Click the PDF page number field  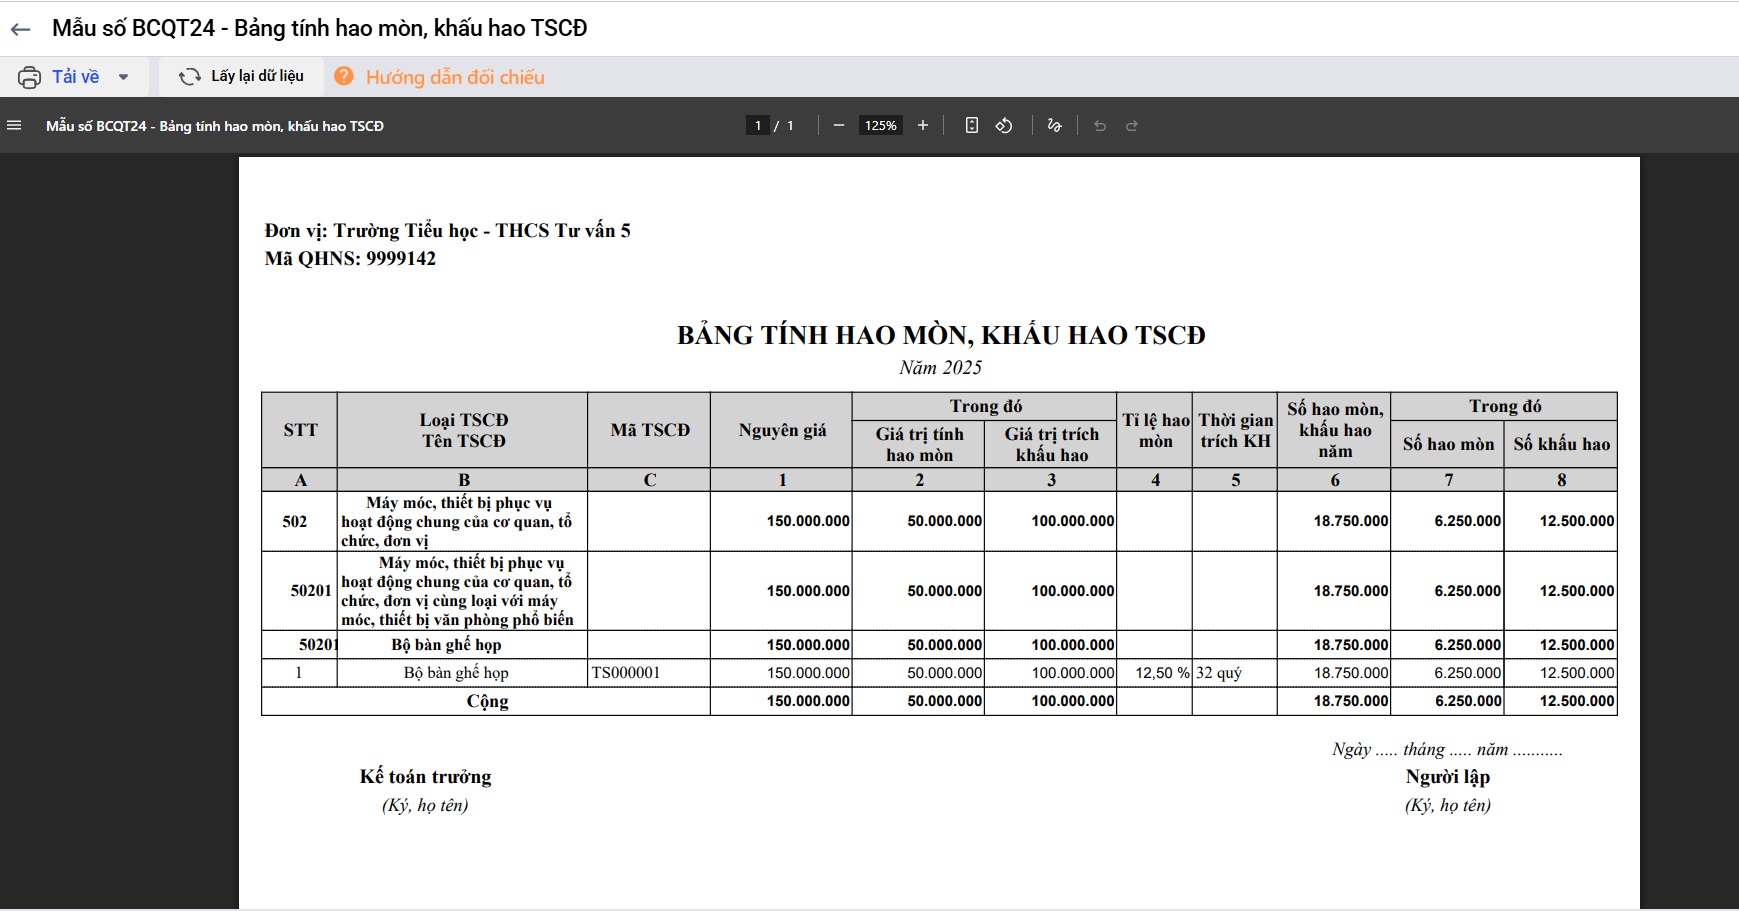[x=758, y=126]
